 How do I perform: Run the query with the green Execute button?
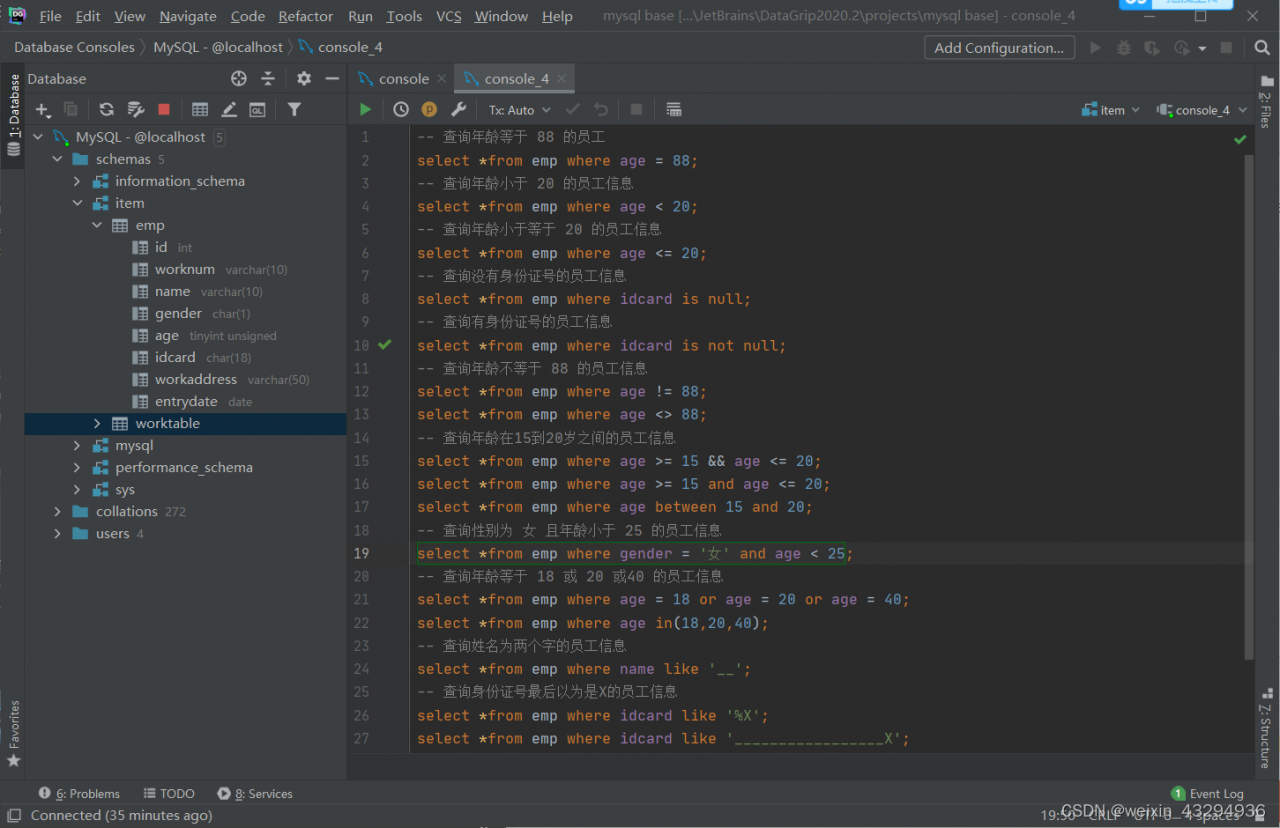(x=365, y=110)
